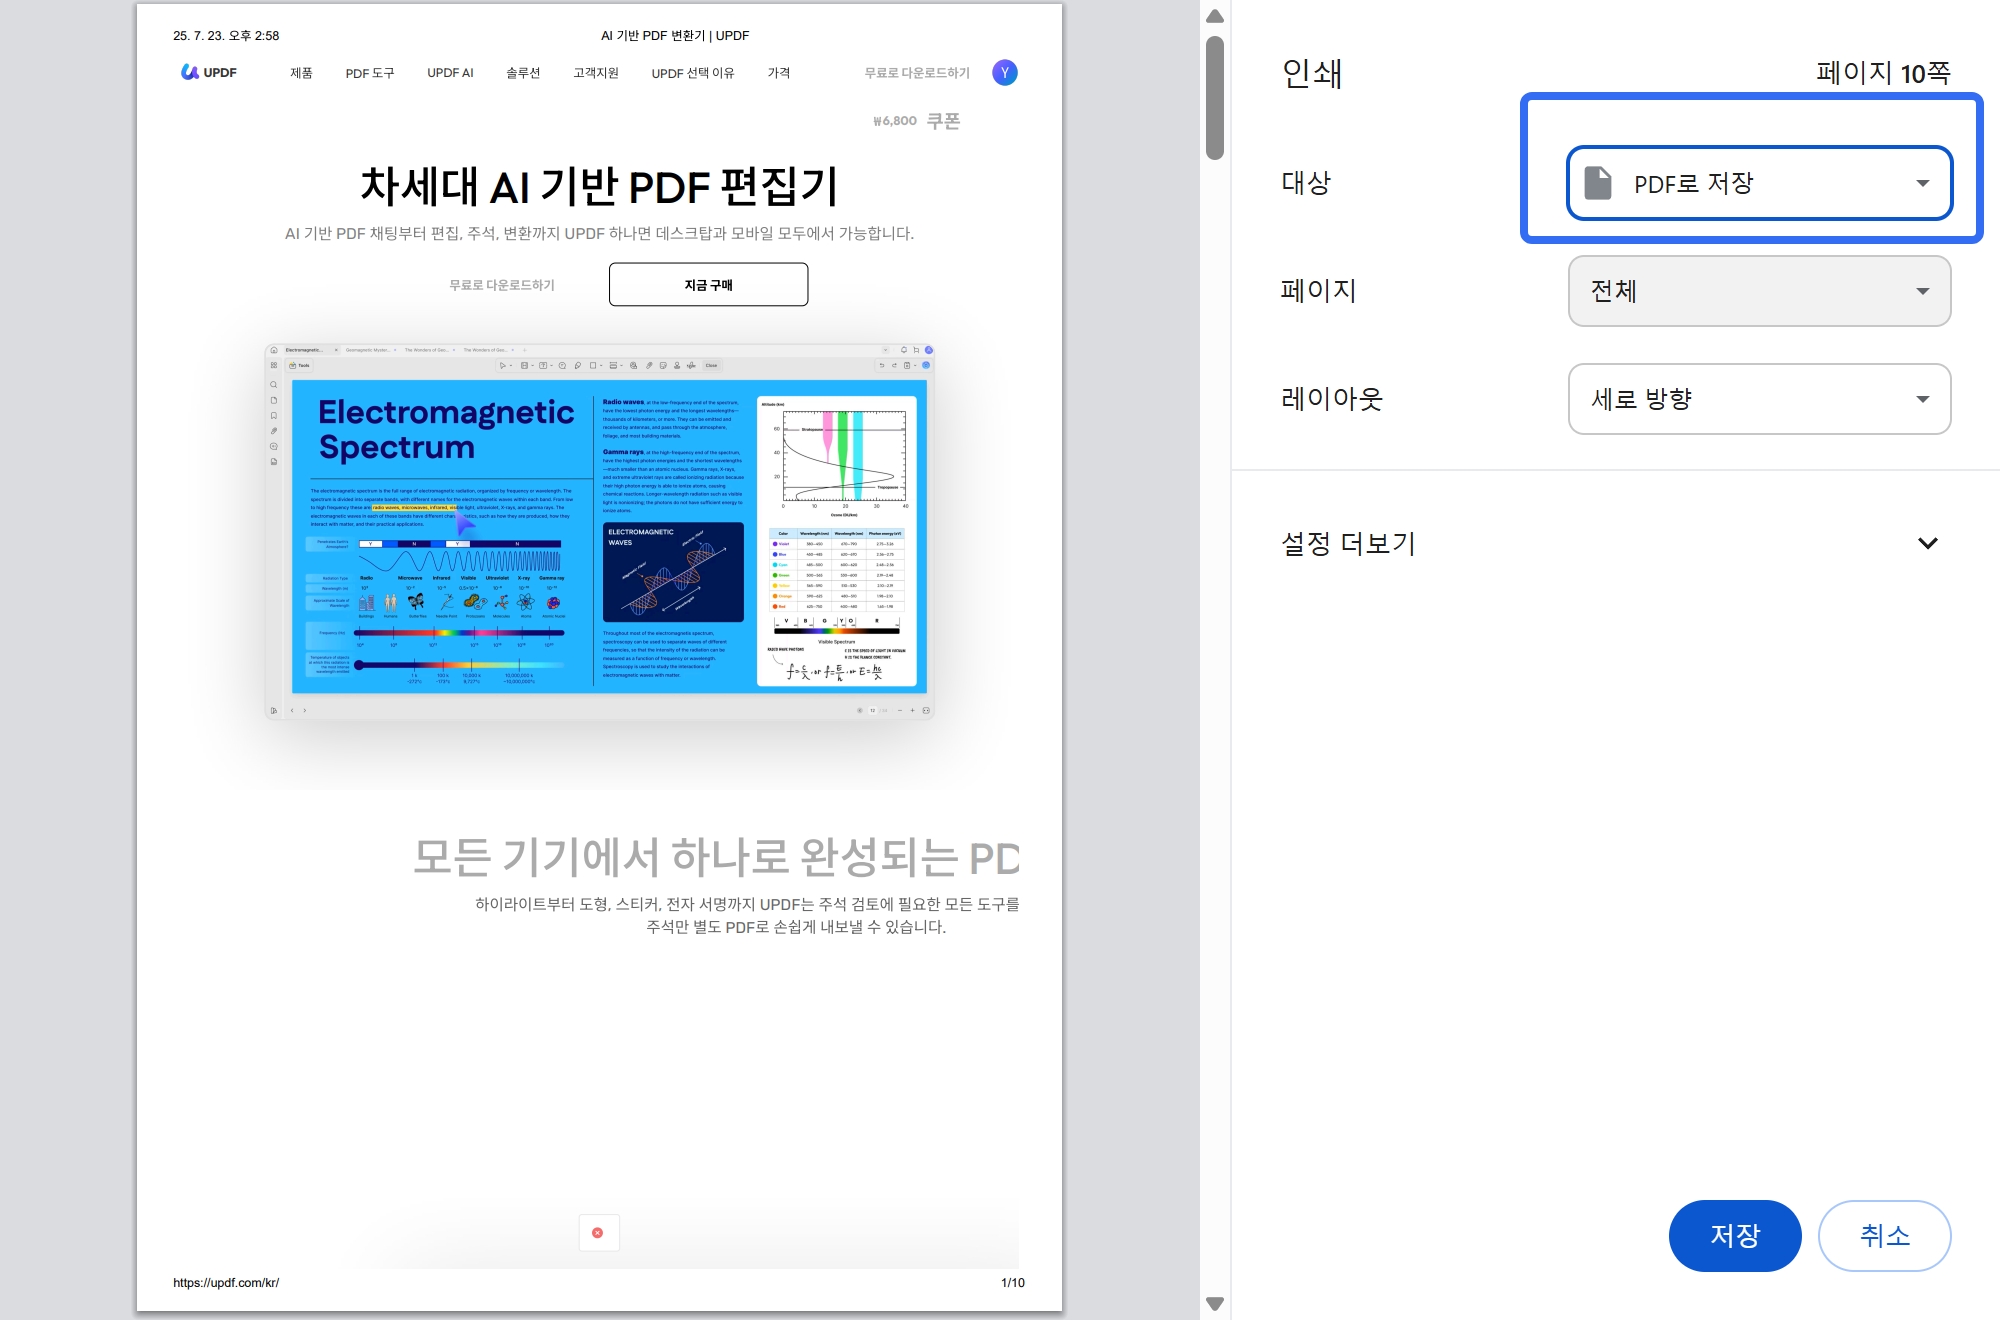The height and width of the screenshot is (1320, 2000).
Task: Open the destination dropdown showing 'PDF로 저장'
Action: 1759,183
